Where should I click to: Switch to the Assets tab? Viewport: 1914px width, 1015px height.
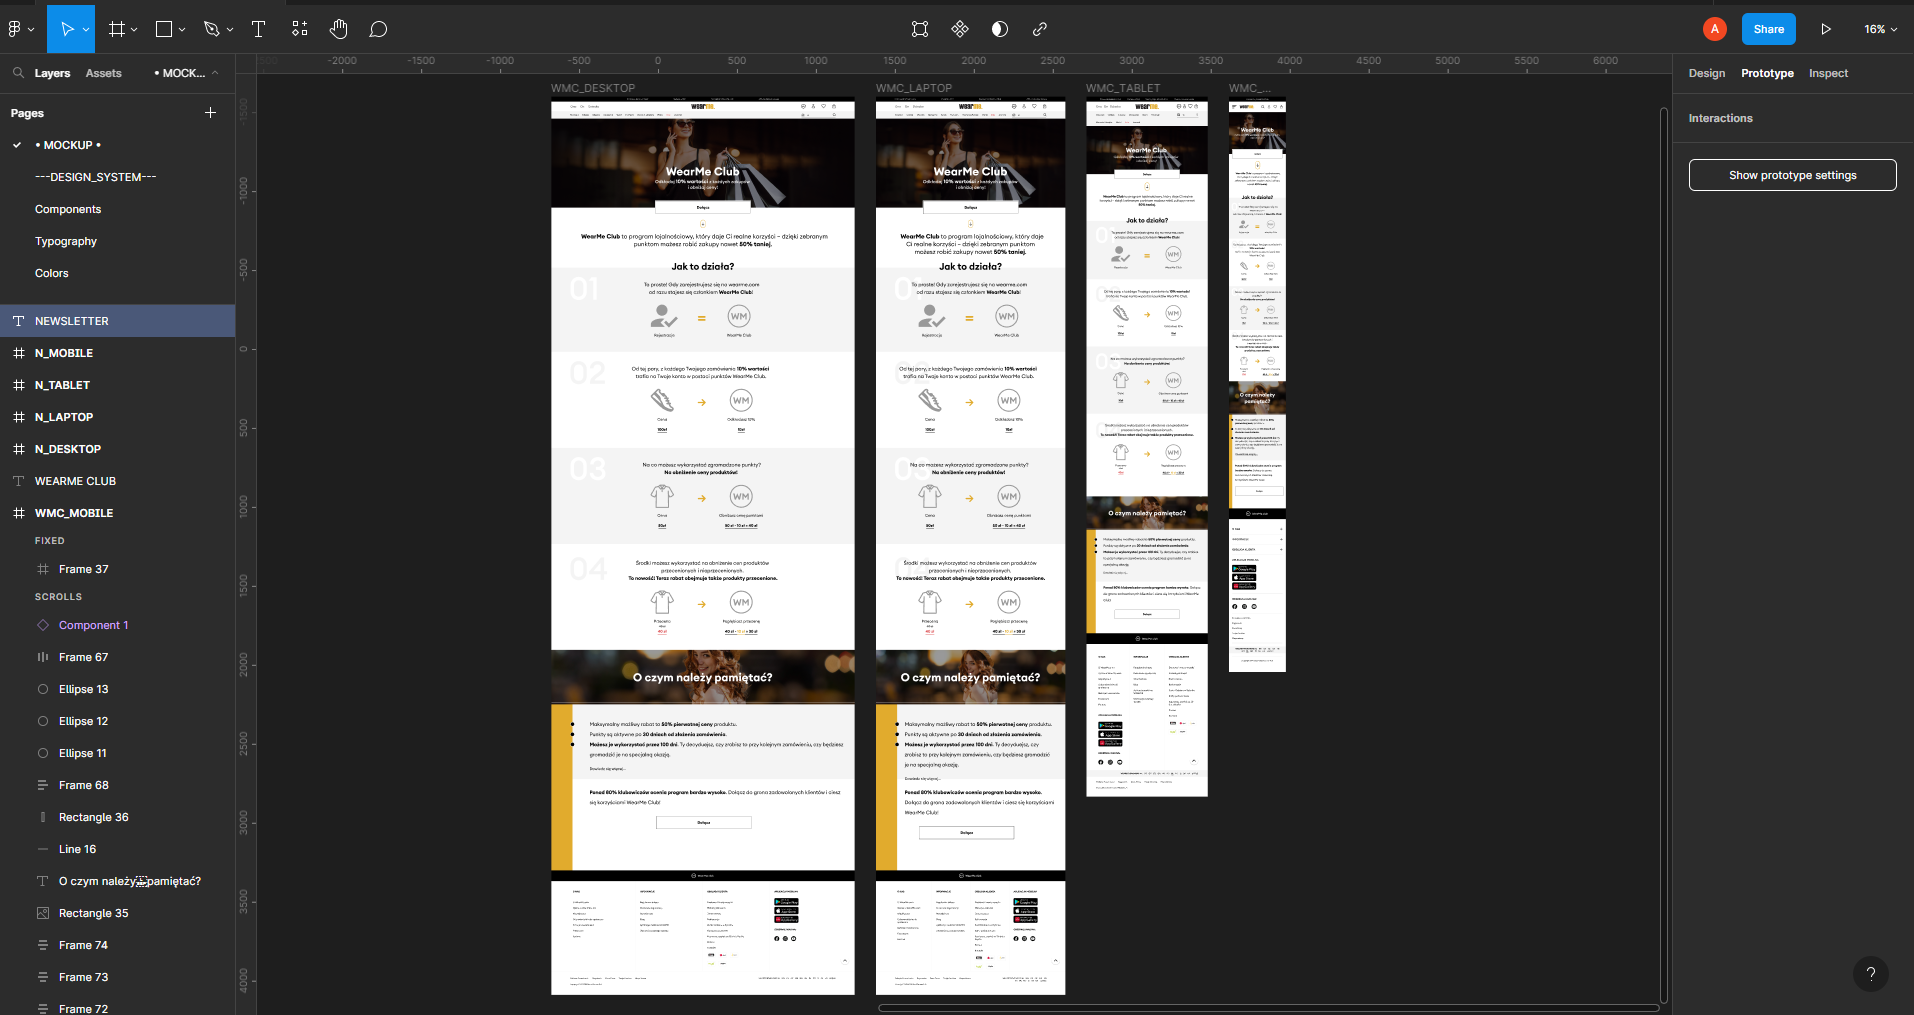point(103,73)
